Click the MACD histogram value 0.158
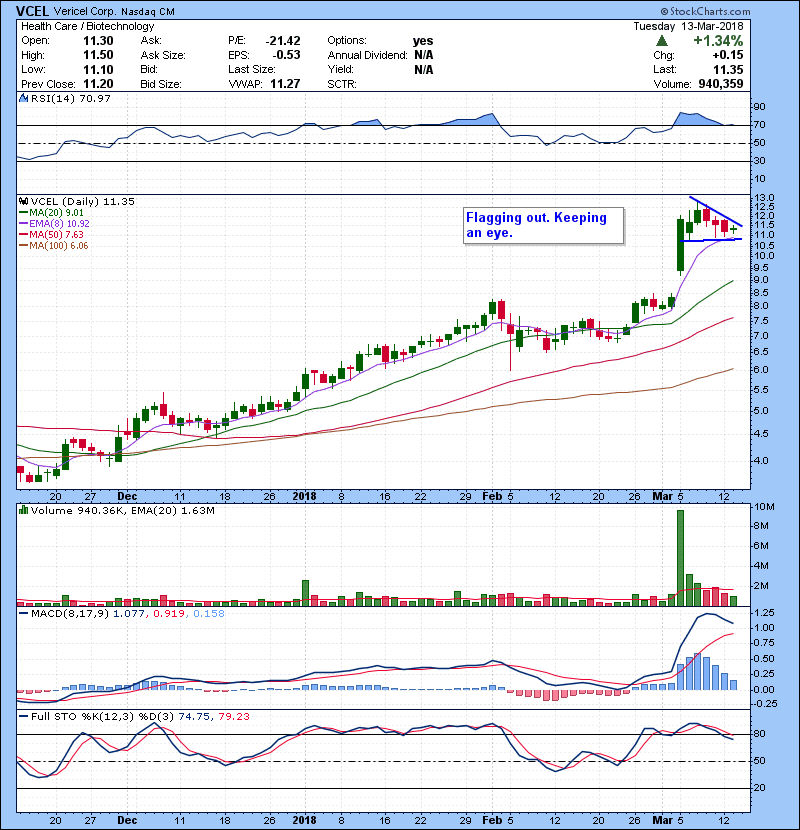Viewport: 800px width, 830px height. pos(209,614)
